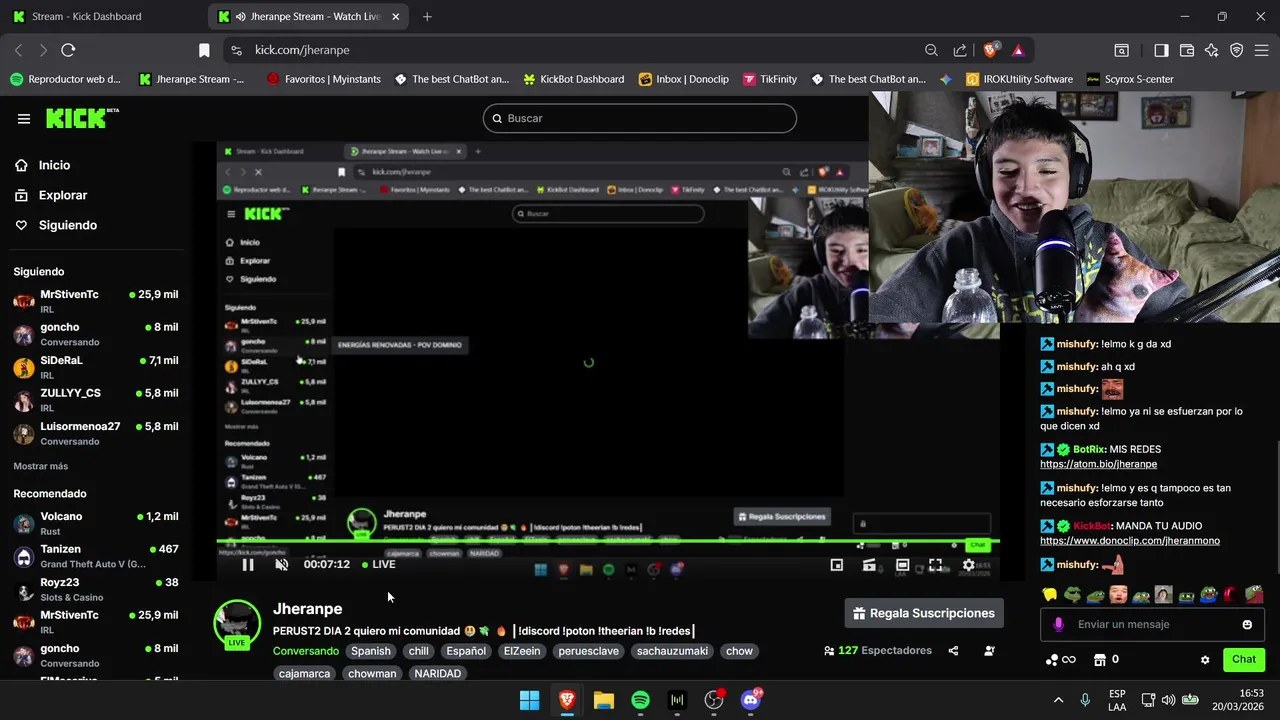Reload the page
This screenshot has width=1280, height=720.
(68, 50)
